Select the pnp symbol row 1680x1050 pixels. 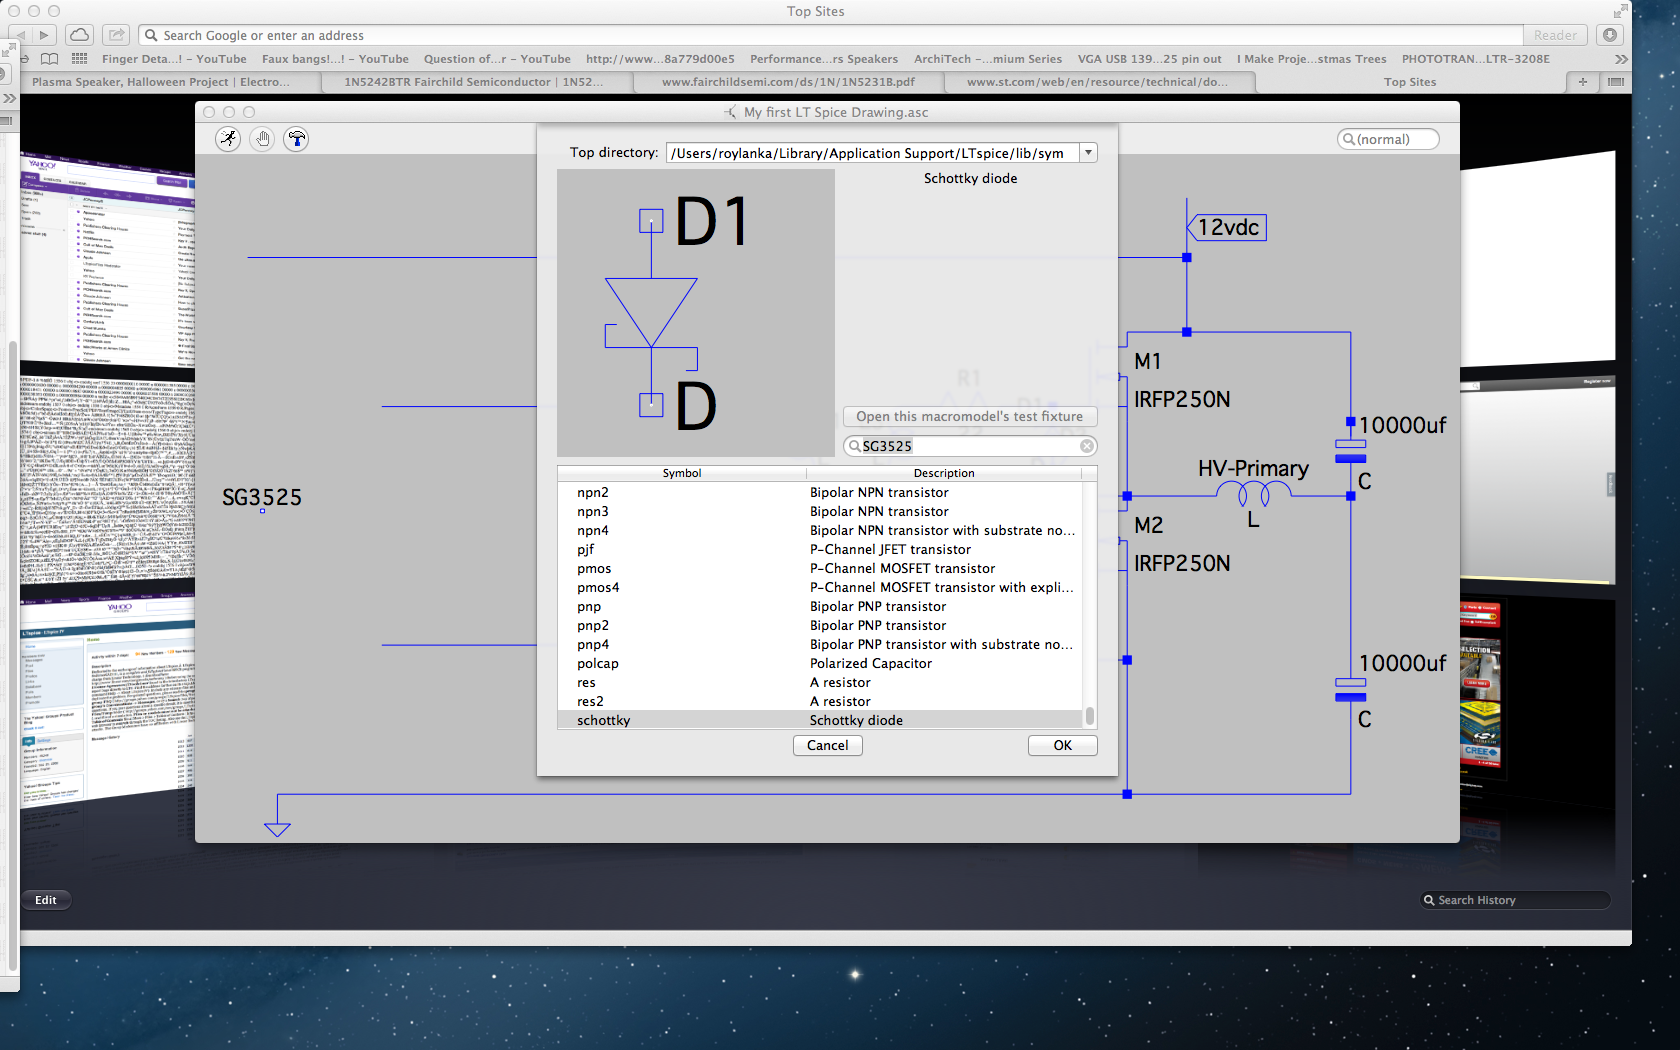tap(820, 606)
